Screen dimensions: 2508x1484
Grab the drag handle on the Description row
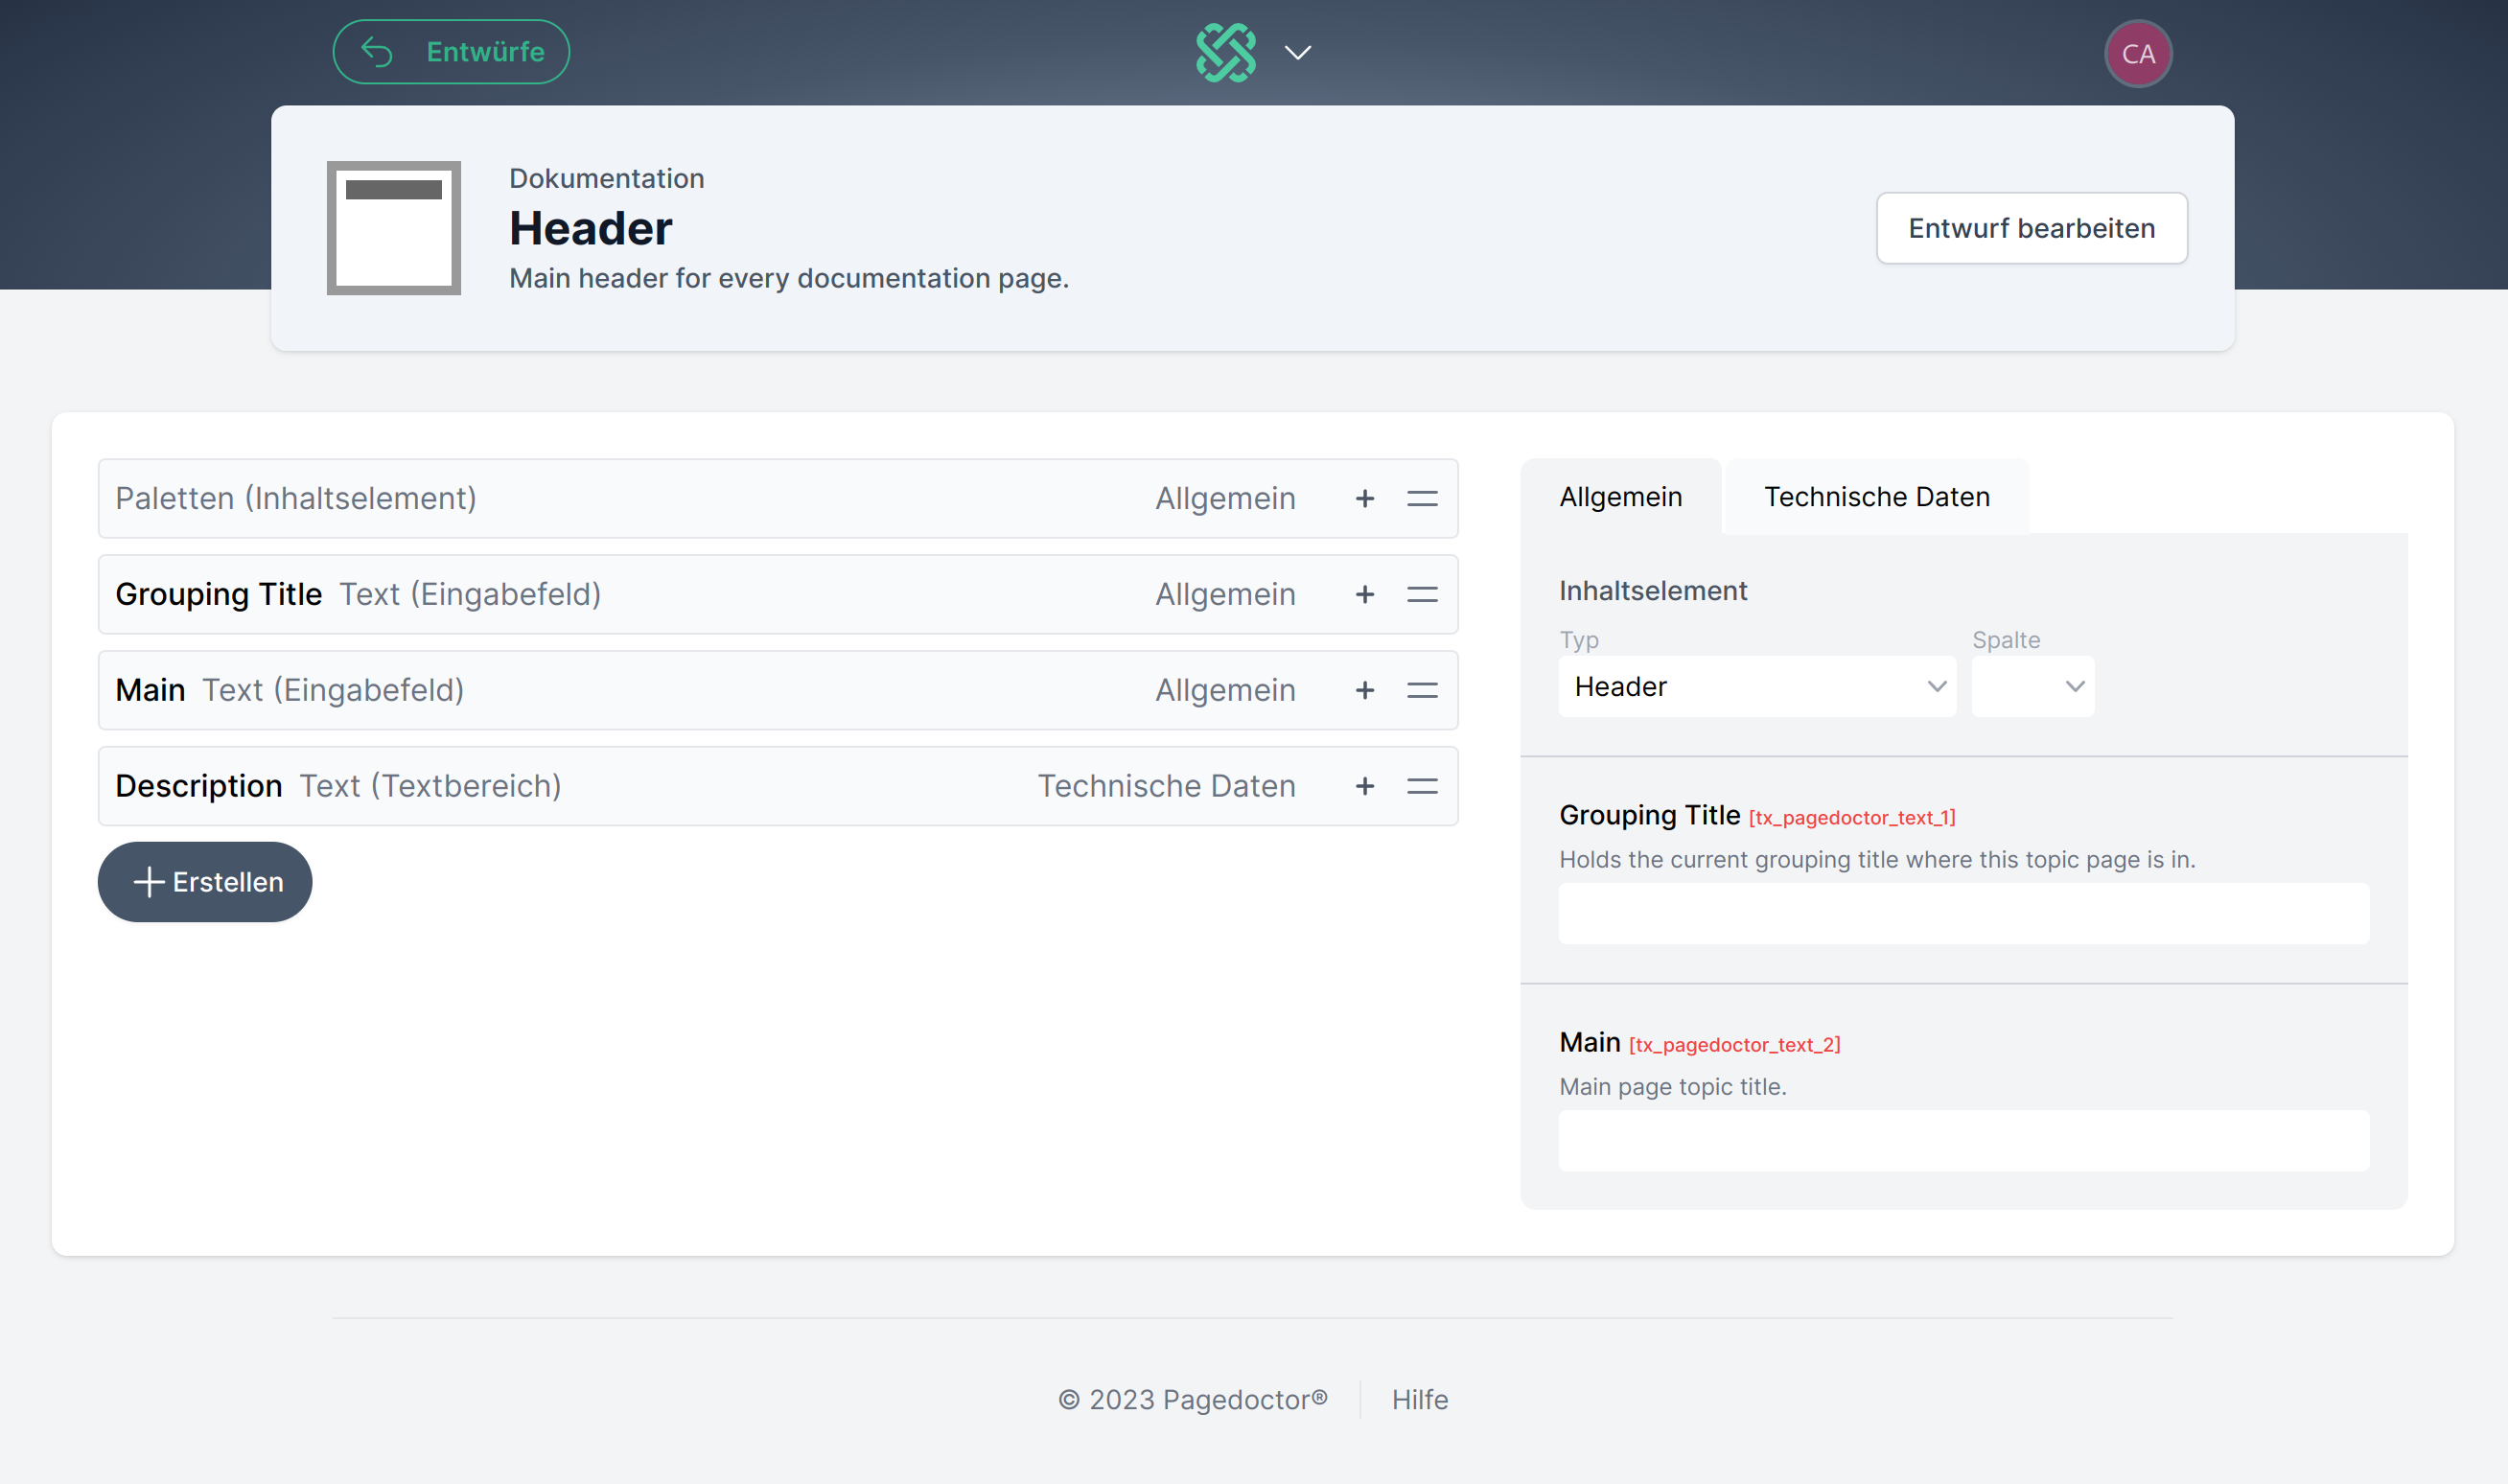click(x=1422, y=786)
